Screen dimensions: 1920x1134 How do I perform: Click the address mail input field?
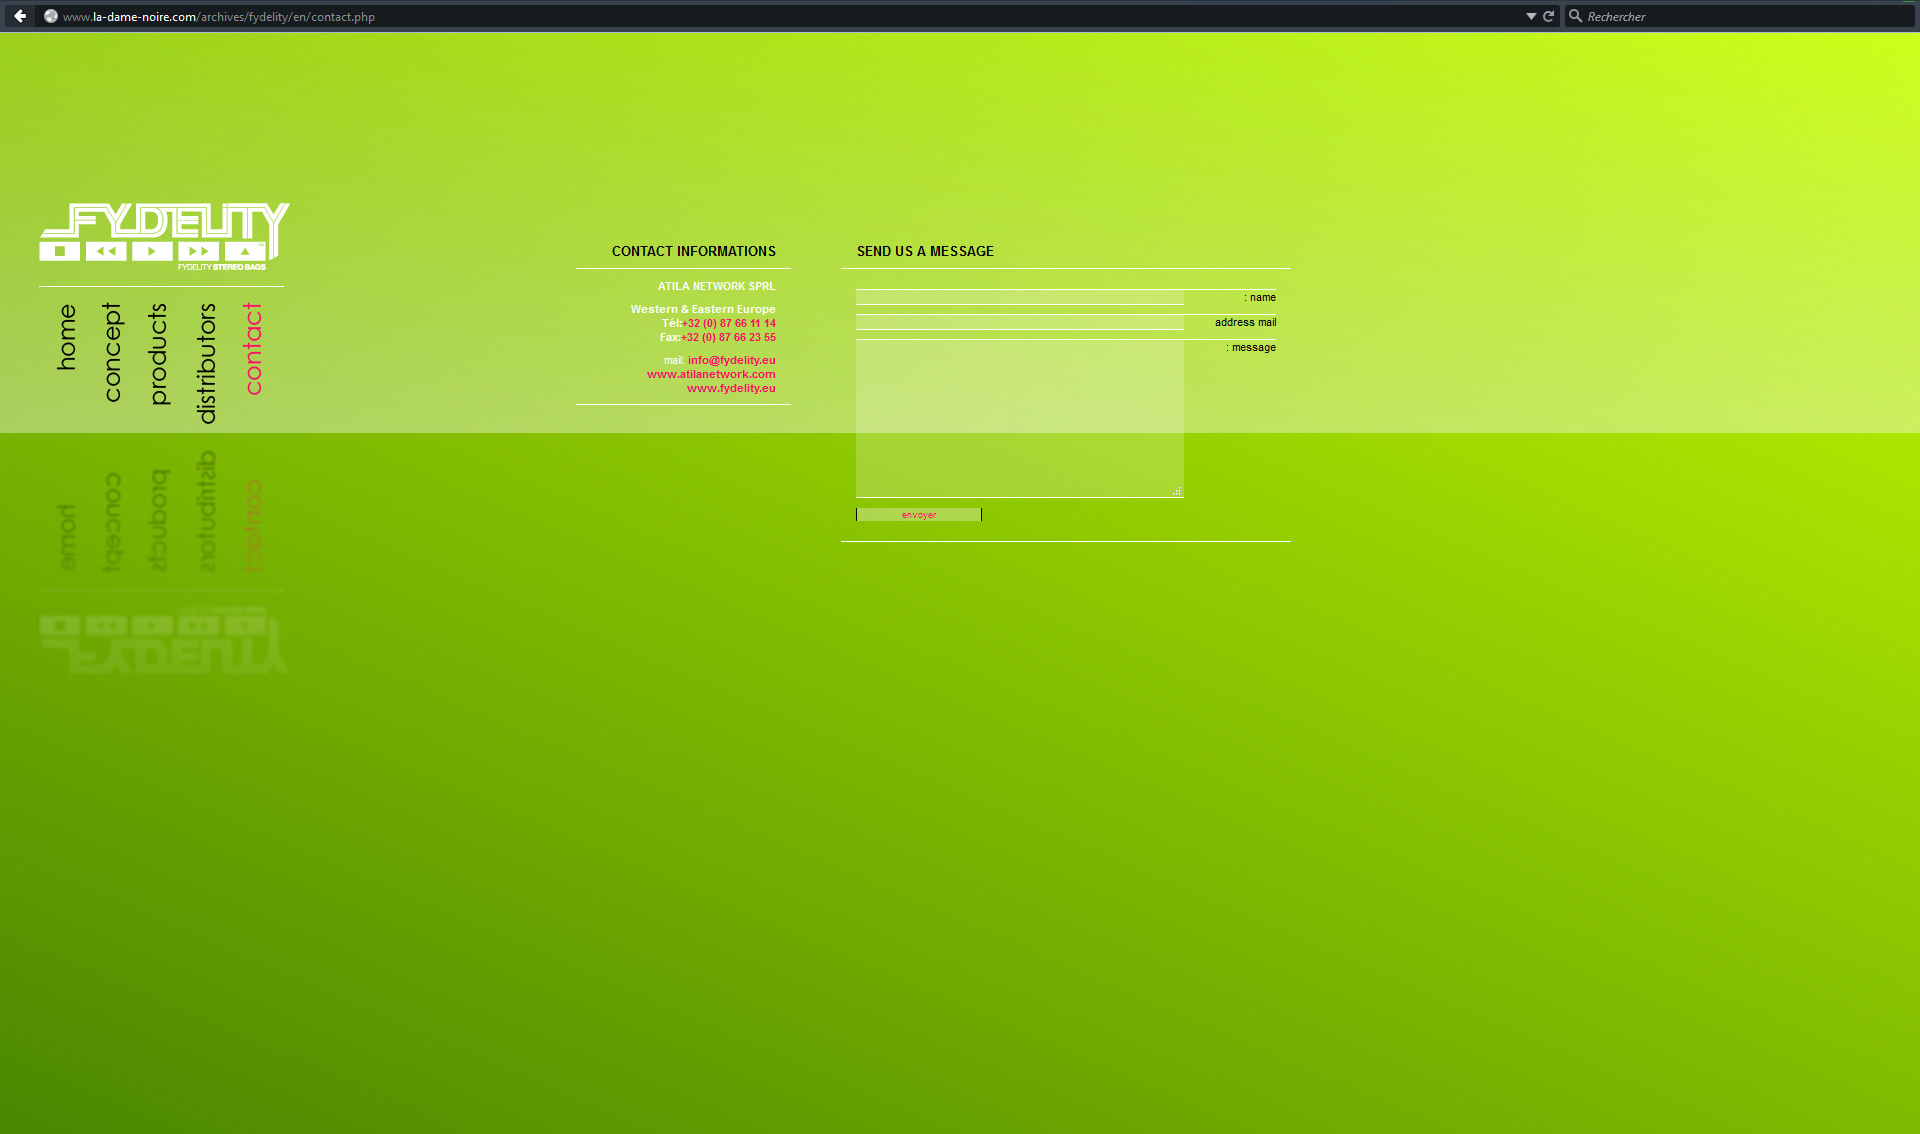click(1019, 321)
